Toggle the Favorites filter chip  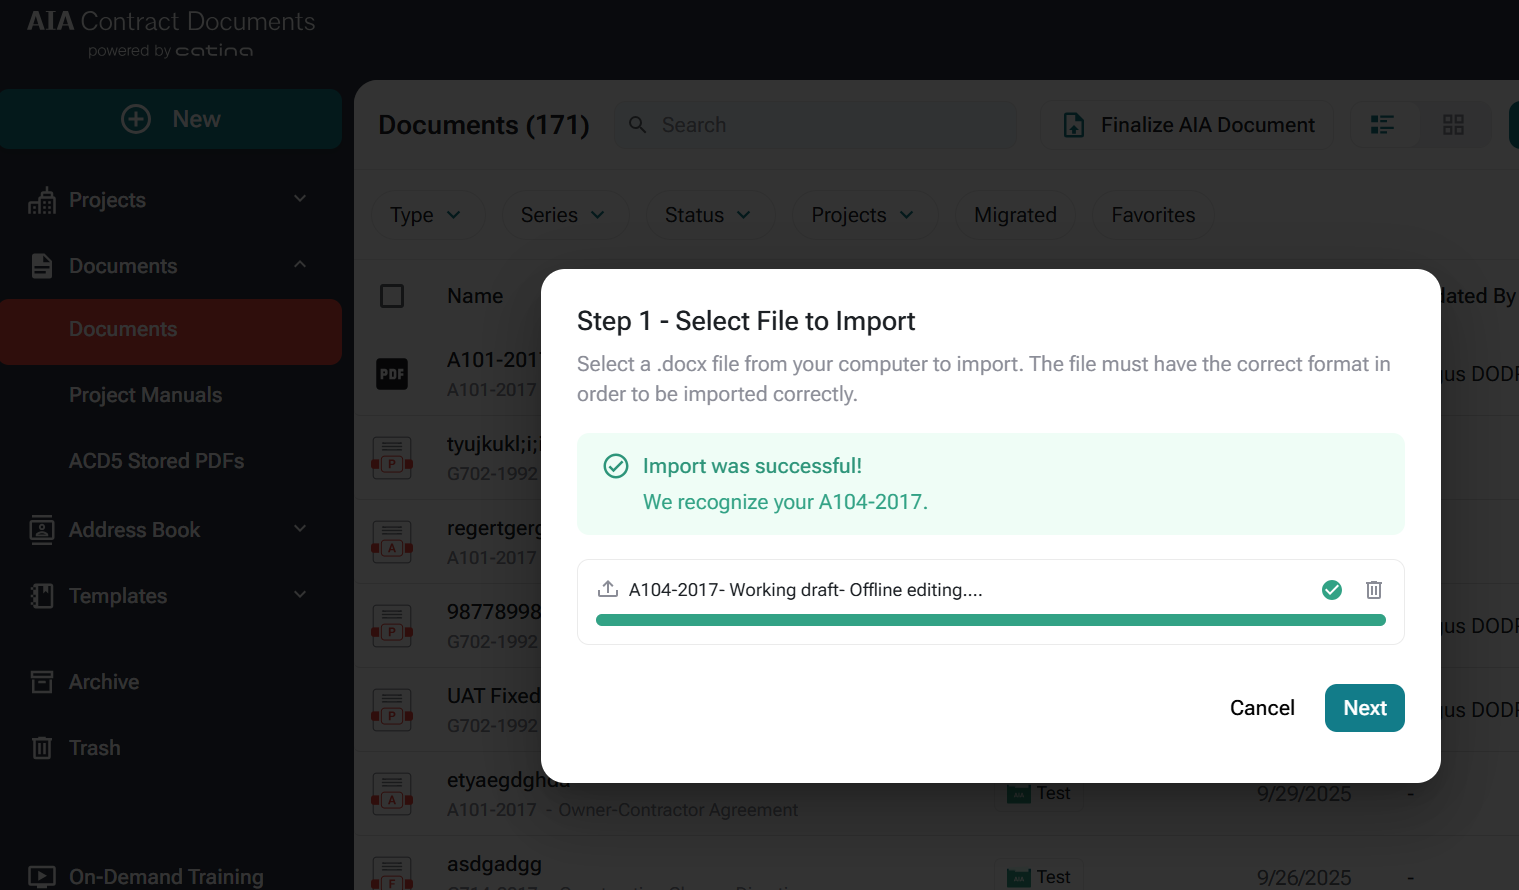pyautogui.click(x=1153, y=215)
